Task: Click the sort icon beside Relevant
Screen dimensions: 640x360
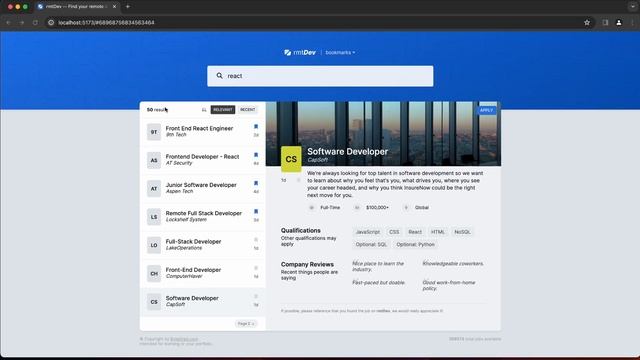Action: [x=204, y=110]
